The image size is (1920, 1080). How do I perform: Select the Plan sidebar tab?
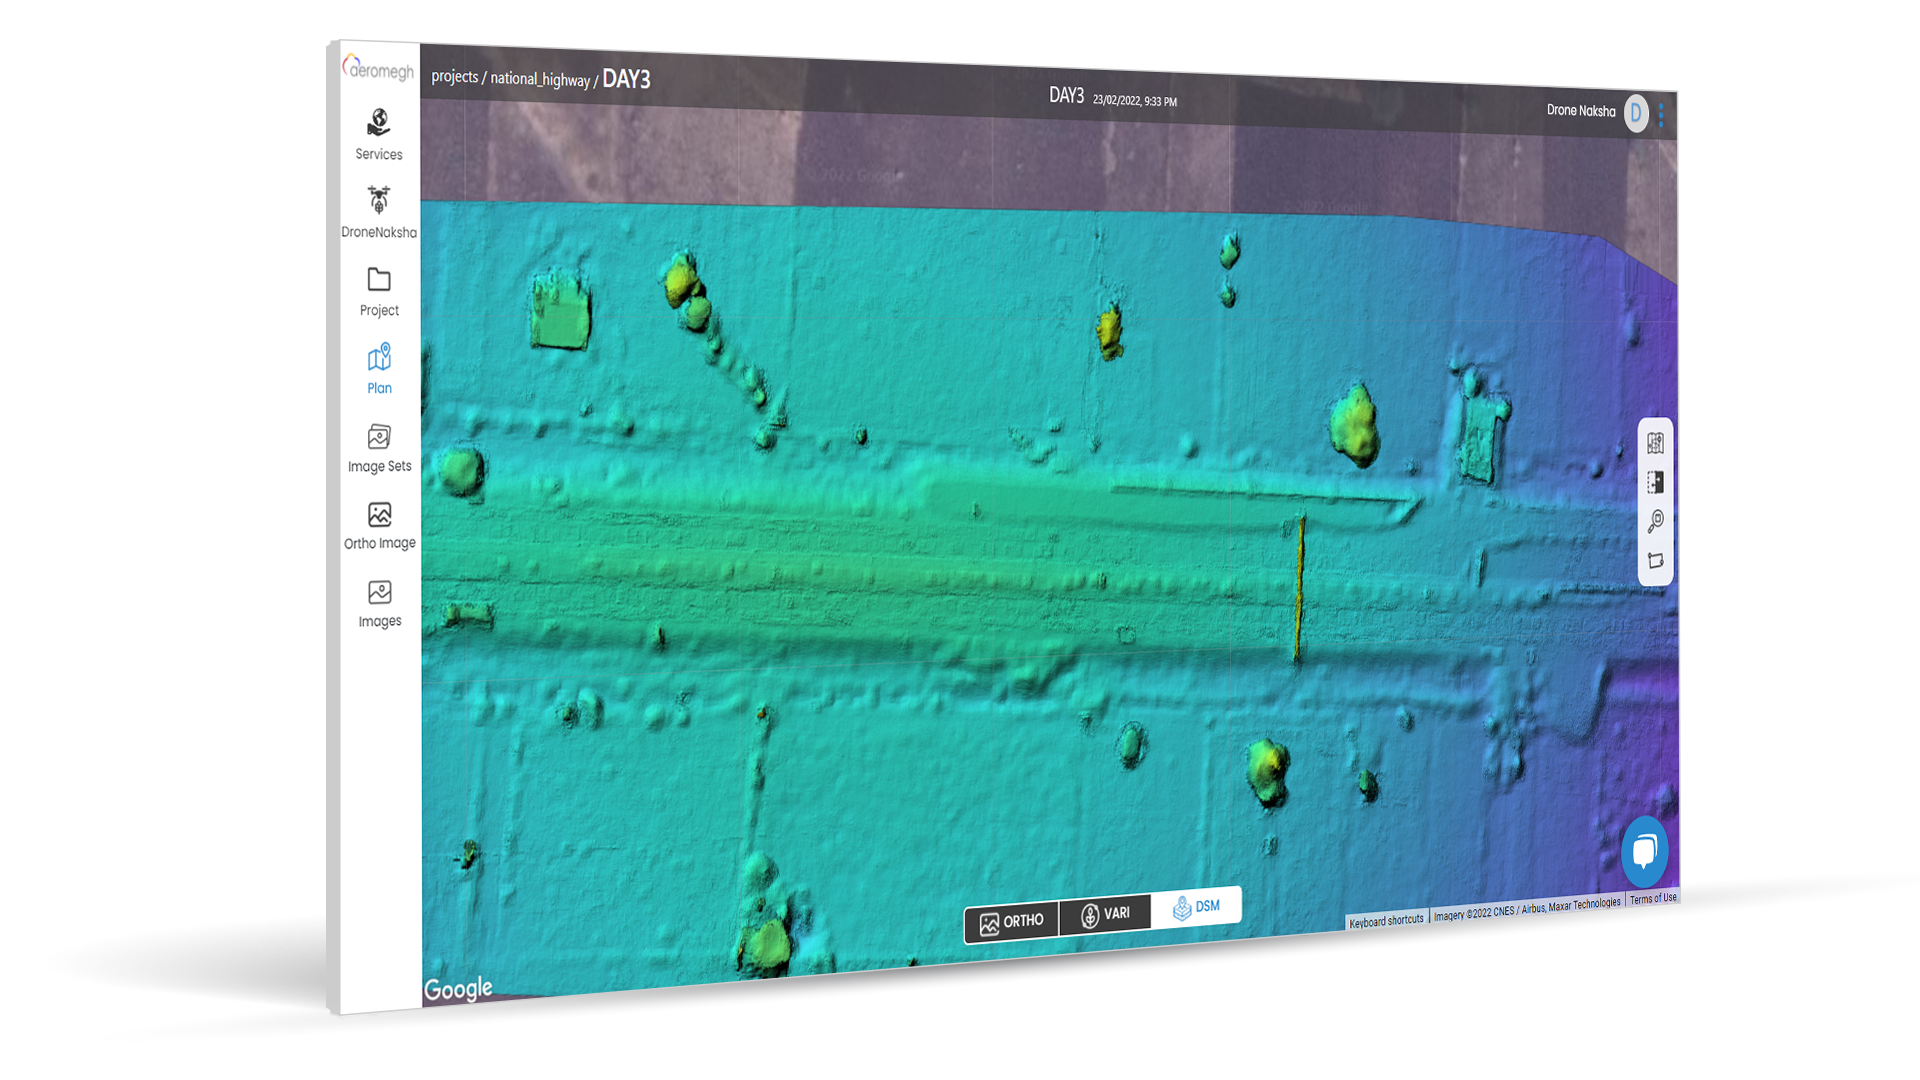(x=379, y=369)
